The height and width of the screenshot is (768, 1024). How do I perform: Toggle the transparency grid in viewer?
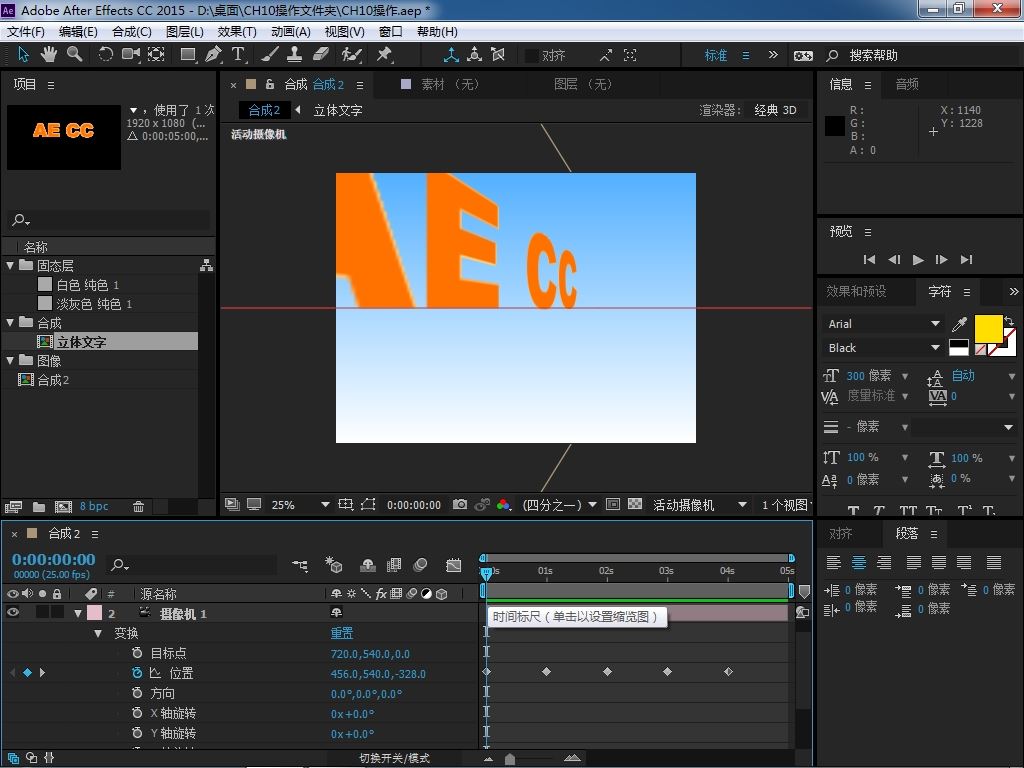[x=635, y=504]
